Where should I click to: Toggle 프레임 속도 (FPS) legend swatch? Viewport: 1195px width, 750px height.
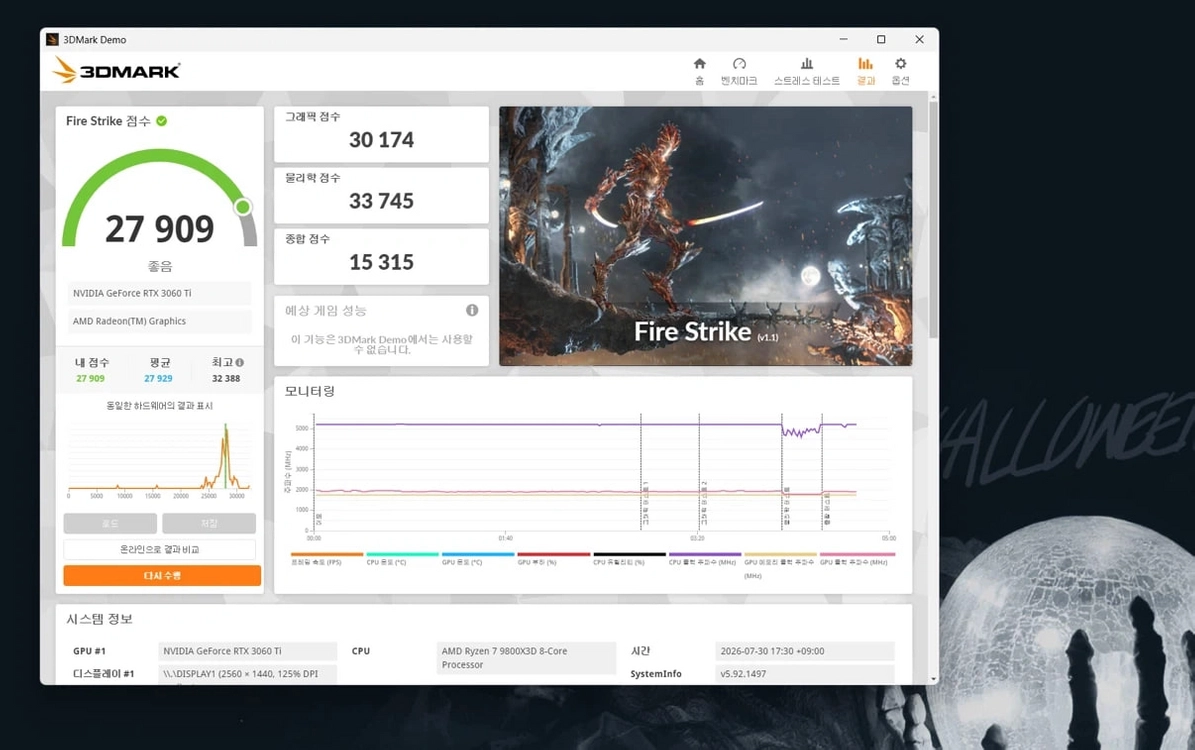click(327, 554)
